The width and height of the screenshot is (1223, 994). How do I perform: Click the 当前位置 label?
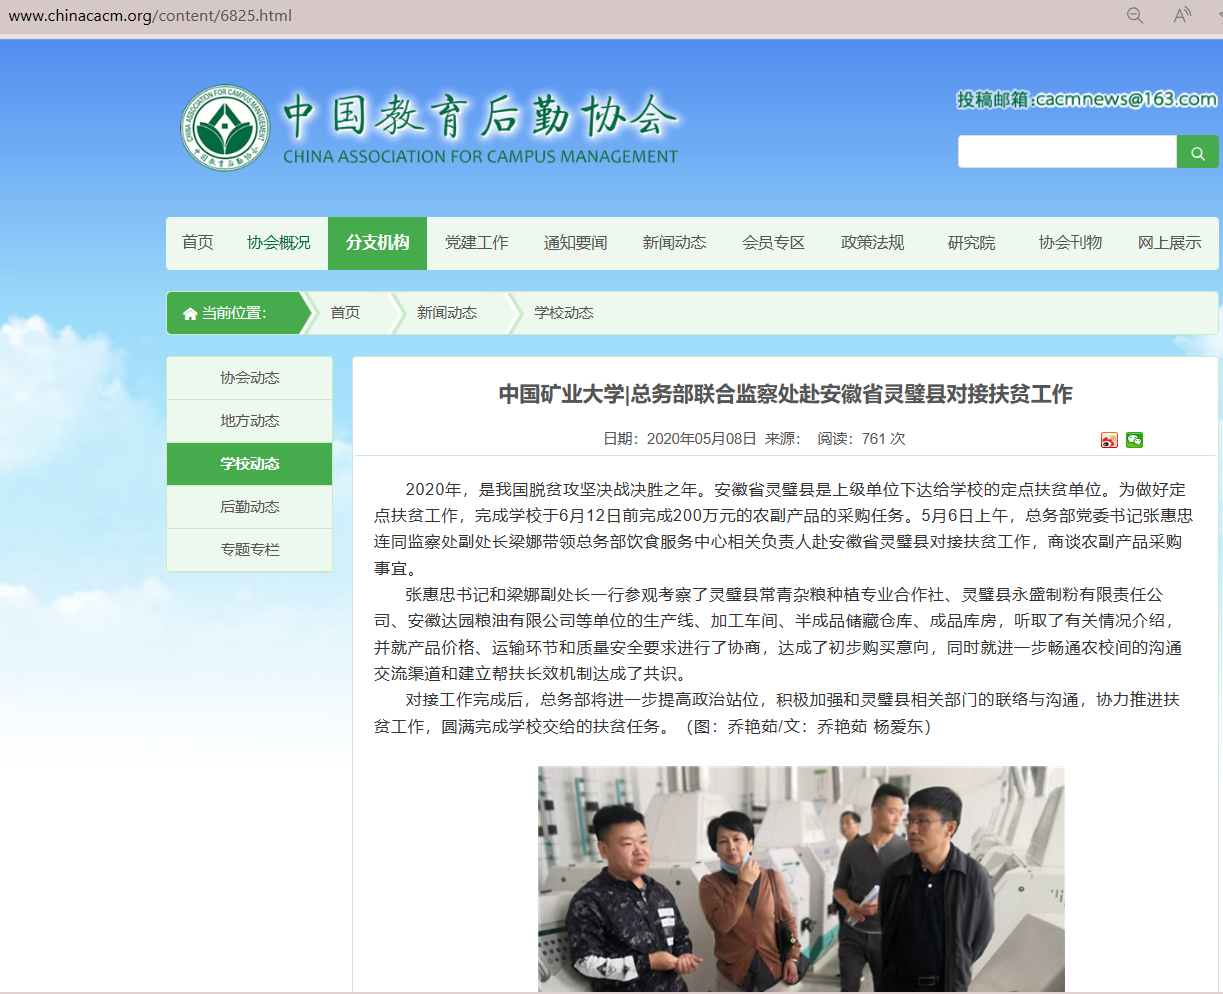[234, 313]
